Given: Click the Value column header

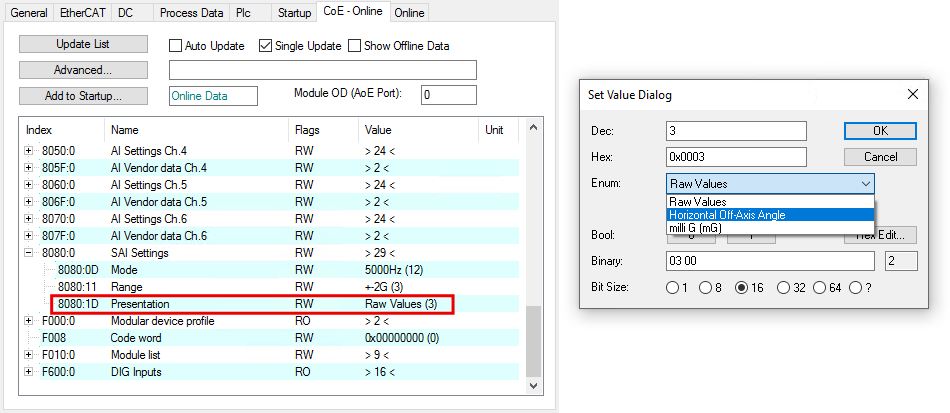Looking at the screenshot, I should pyautogui.click(x=419, y=130).
